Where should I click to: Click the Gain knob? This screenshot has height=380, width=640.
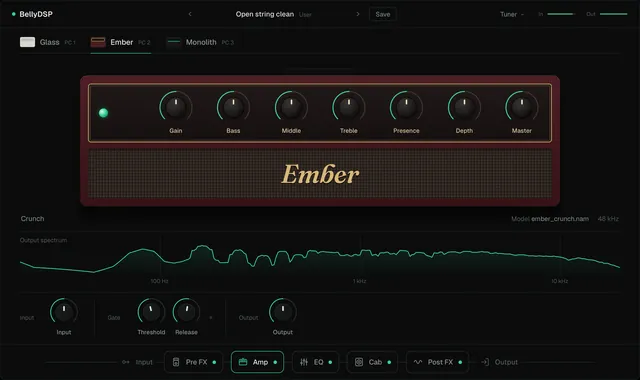pyautogui.click(x=176, y=107)
